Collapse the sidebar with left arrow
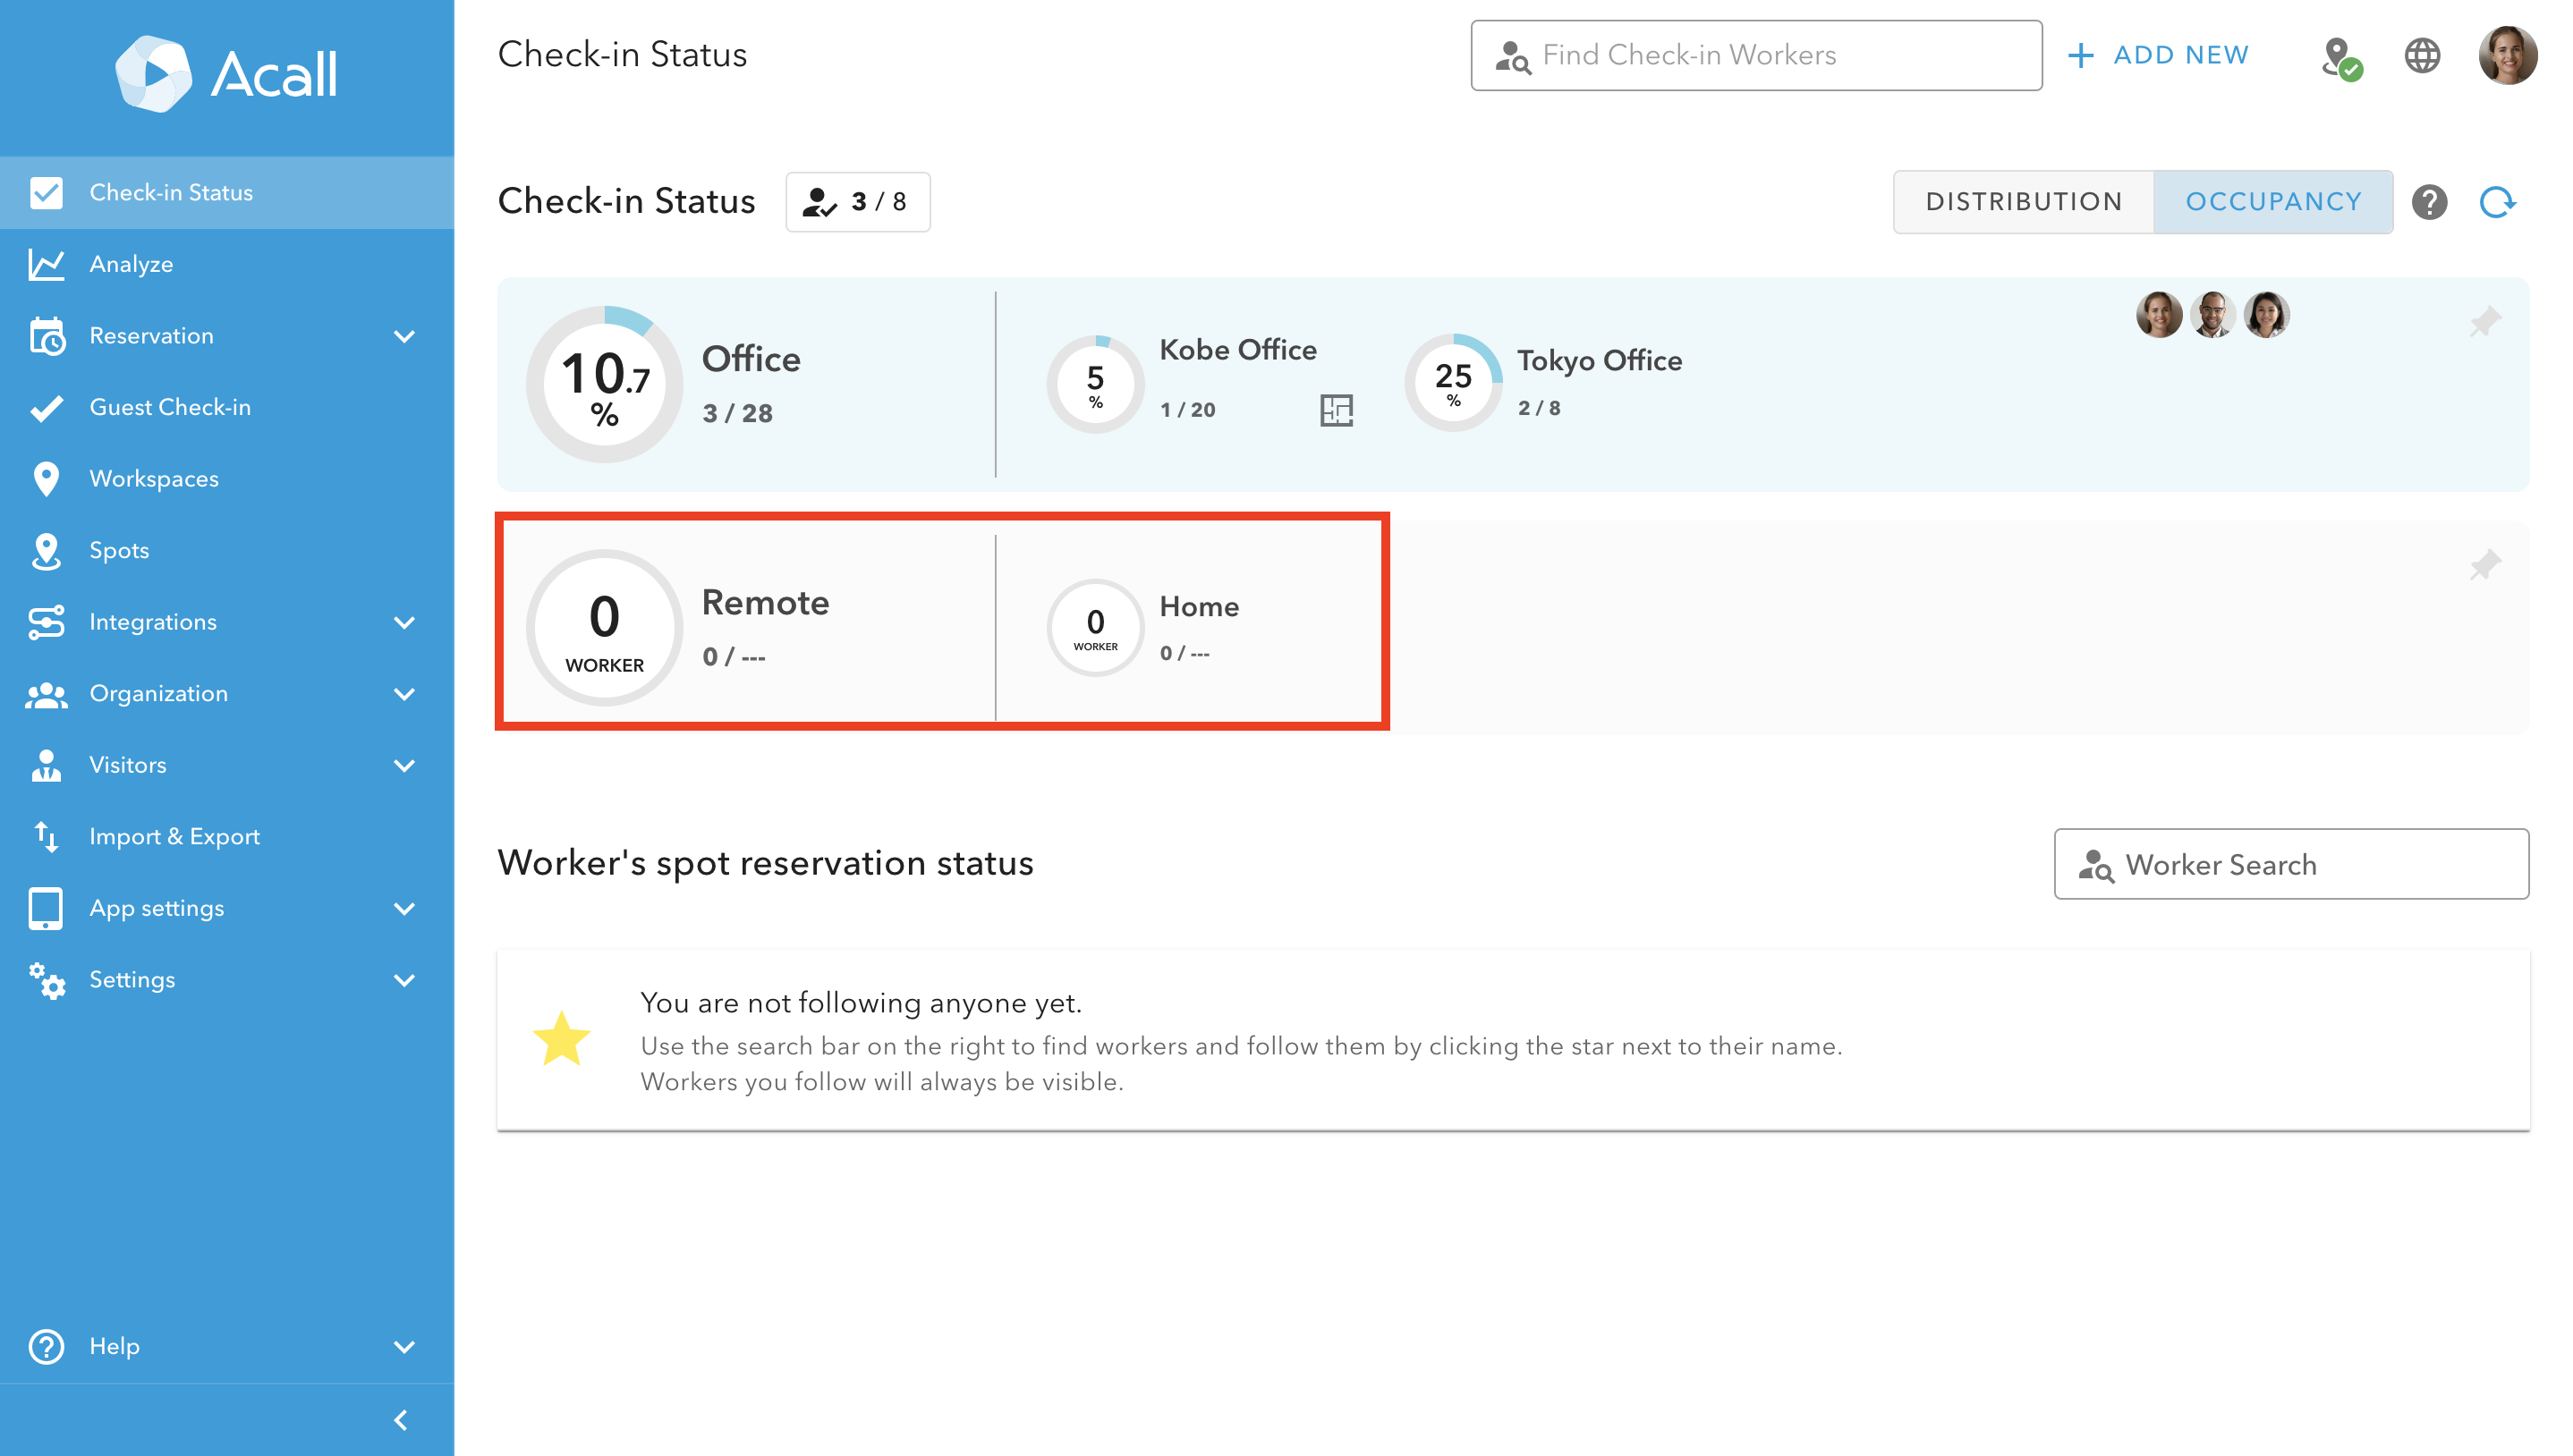Screen dimensions: 2573x1456 401,1420
